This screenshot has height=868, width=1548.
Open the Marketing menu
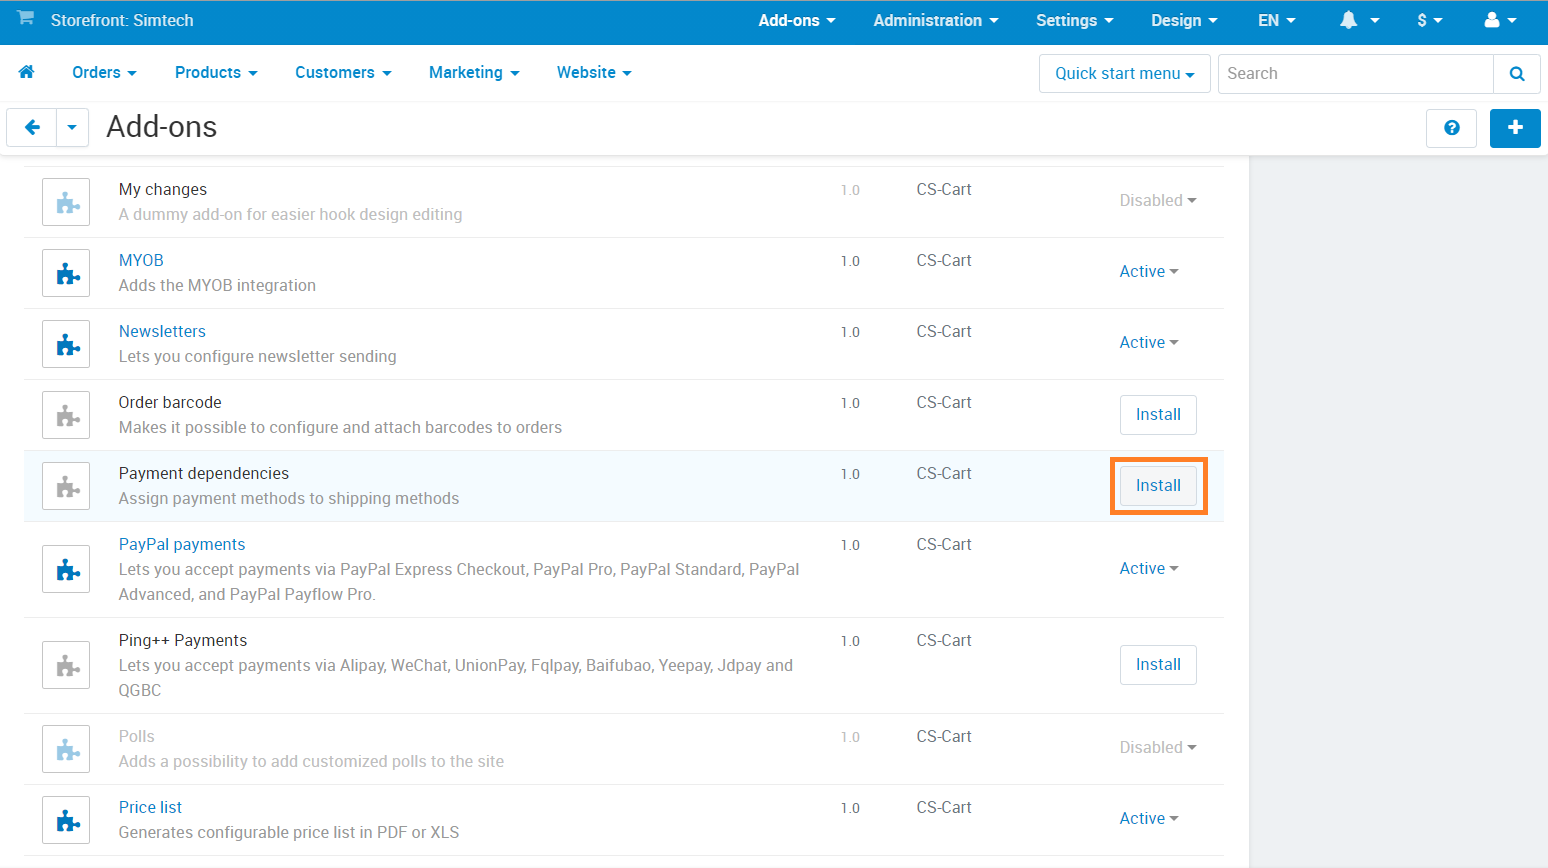[x=474, y=73]
